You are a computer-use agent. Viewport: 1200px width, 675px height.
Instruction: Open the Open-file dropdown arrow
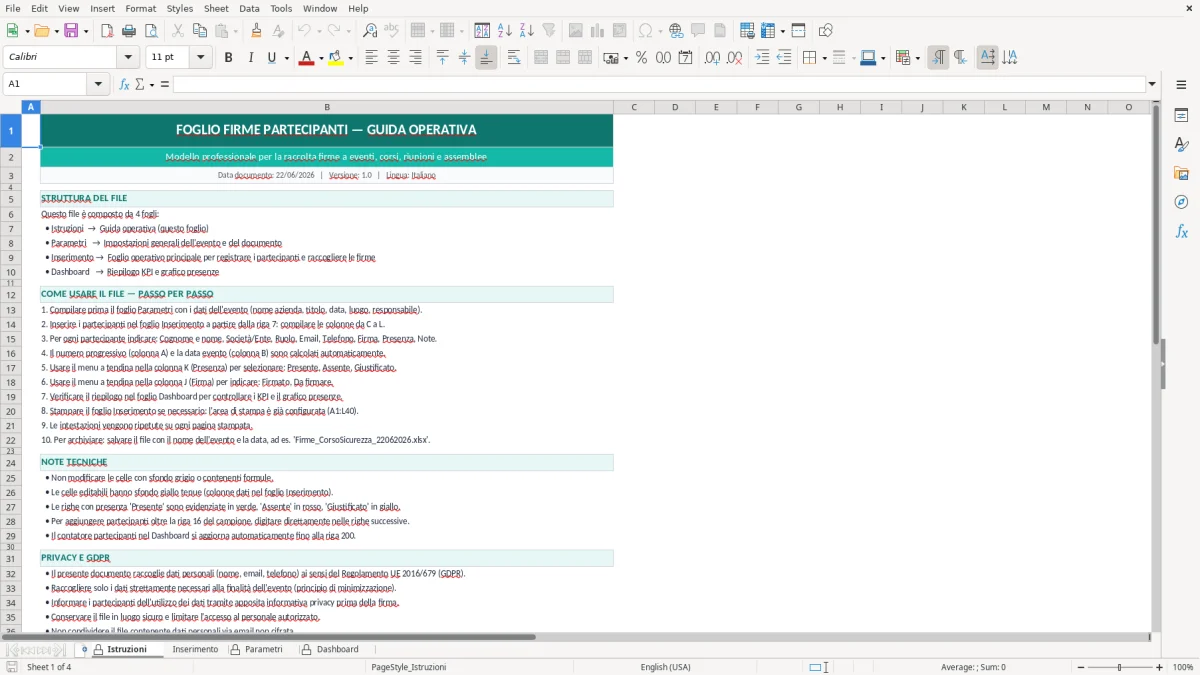pos(55,31)
